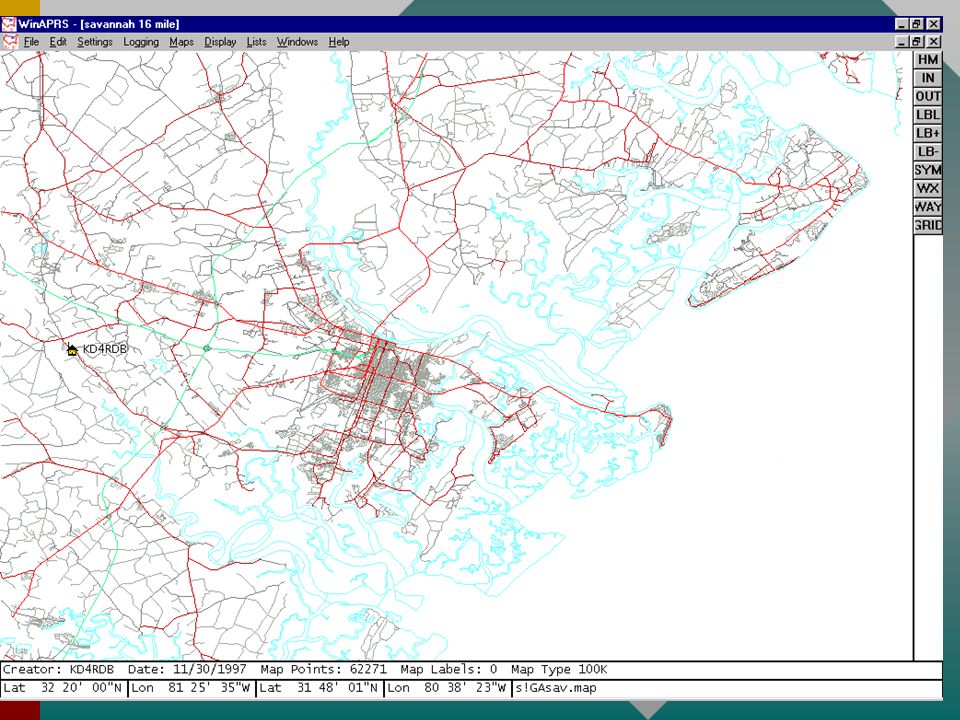Viewport: 960px width, 720px height.
Task: Minimize the WinAPRS application window
Action: [901, 24]
